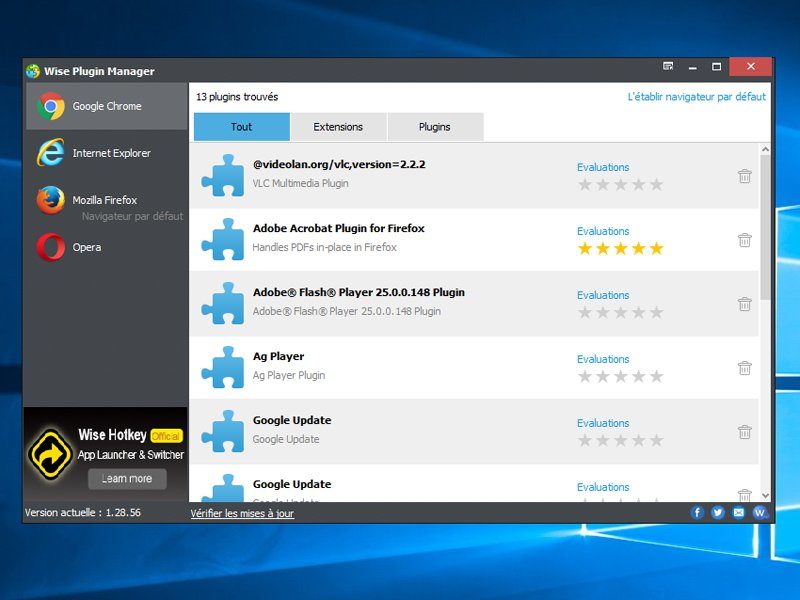Select the Ag Player title text
This screenshot has height=600, width=800.
tap(279, 357)
